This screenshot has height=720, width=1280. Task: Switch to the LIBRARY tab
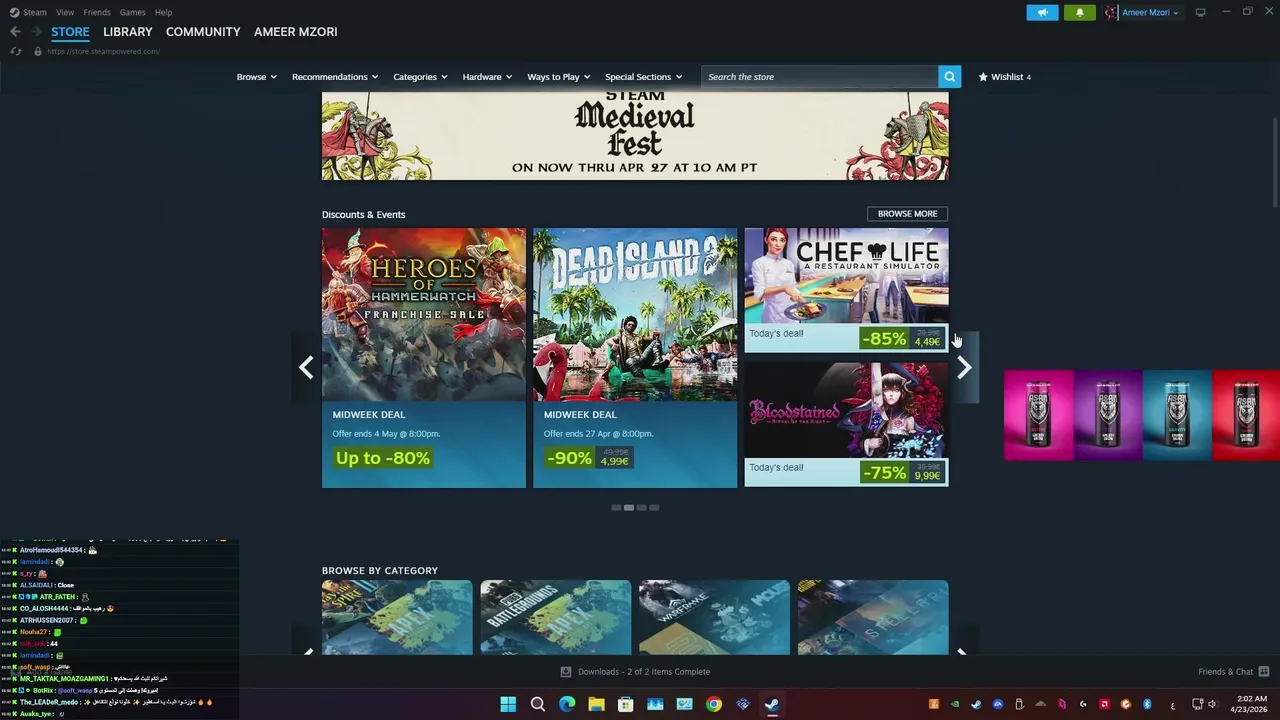(128, 32)
